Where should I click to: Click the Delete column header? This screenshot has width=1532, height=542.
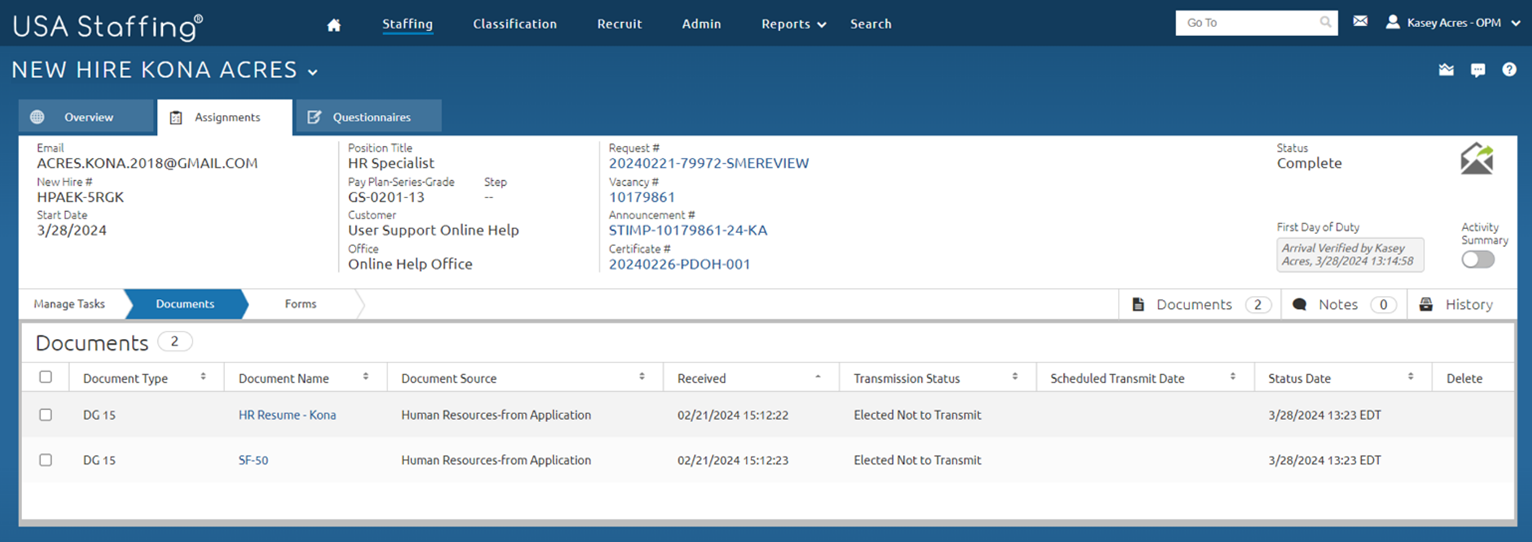(x=1465, y=378)
